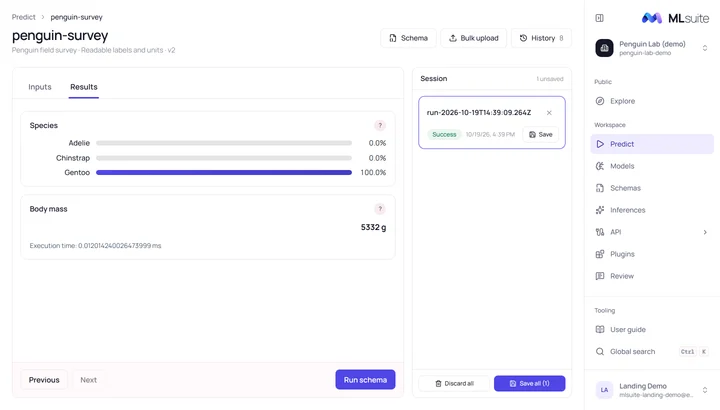Click the Predict breadcrumb link

tap(23, 17)
